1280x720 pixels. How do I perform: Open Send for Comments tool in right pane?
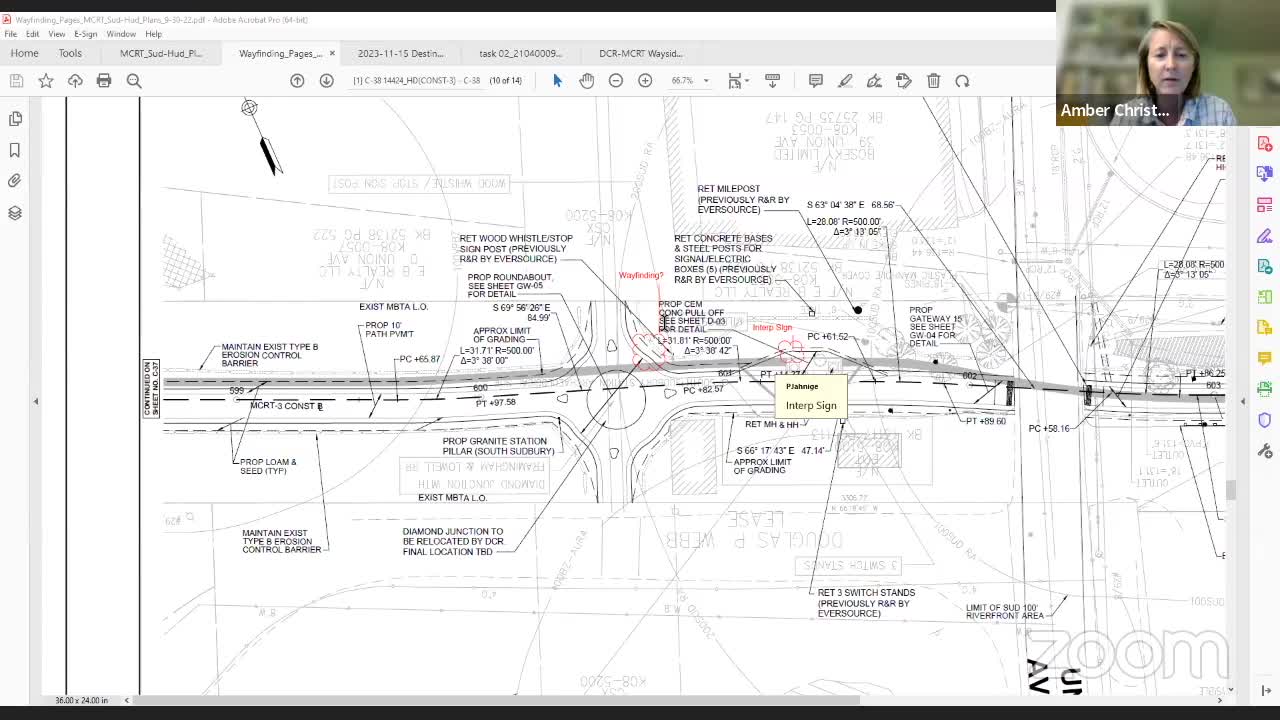pyautogui.click(x=1265, y=328)
